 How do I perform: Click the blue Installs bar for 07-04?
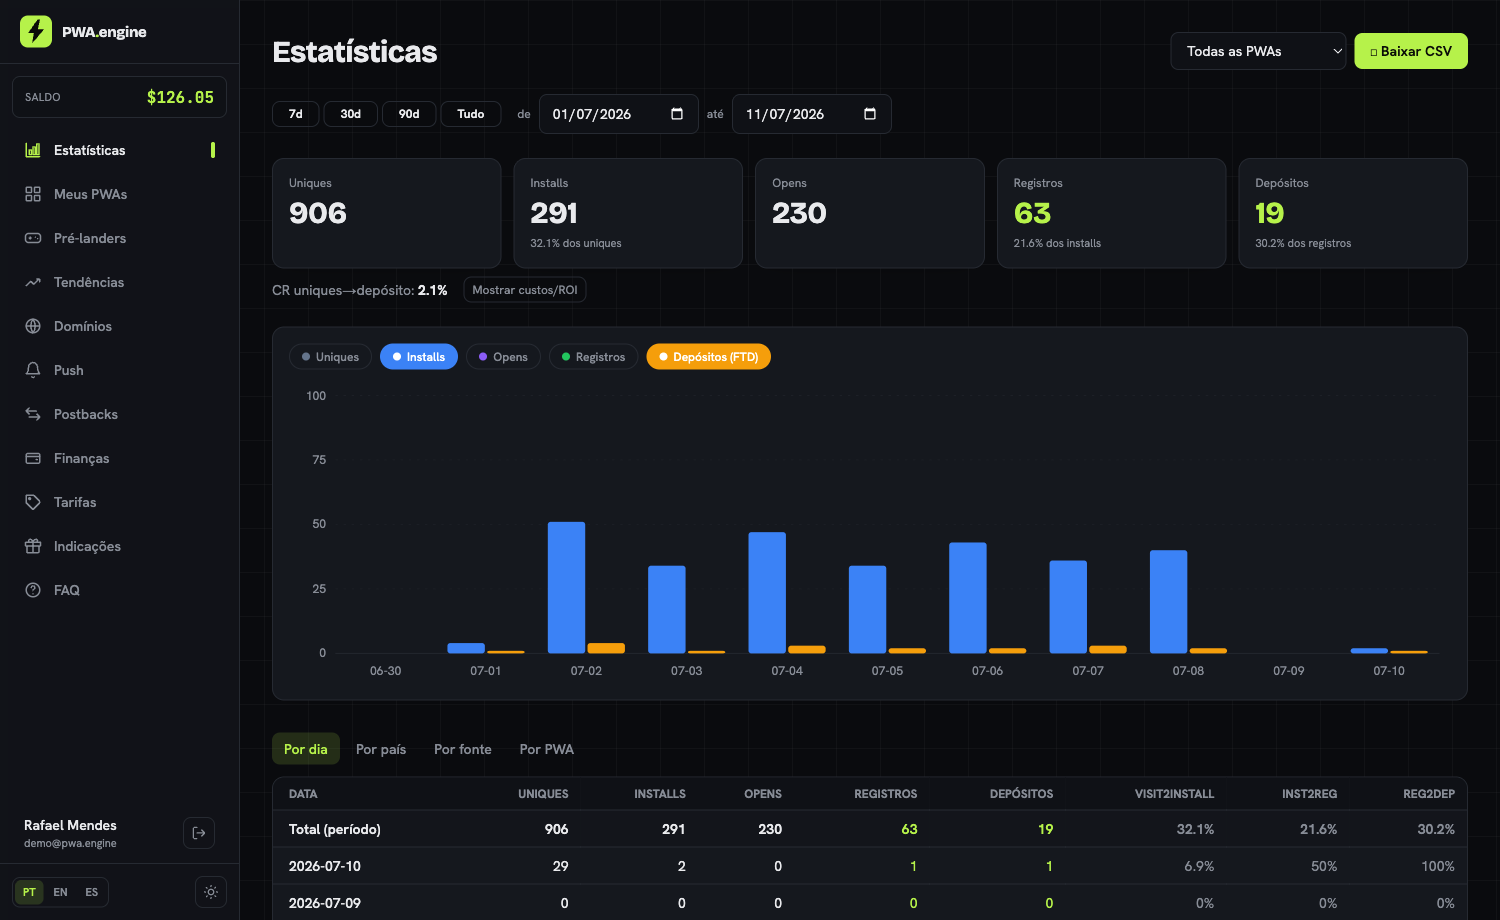(x=767, y=592)
